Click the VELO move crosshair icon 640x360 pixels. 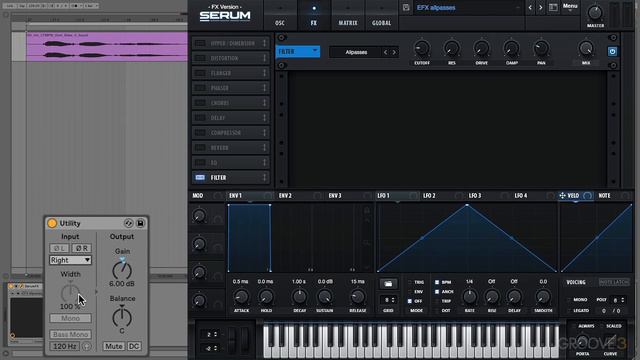pos(562,196)
